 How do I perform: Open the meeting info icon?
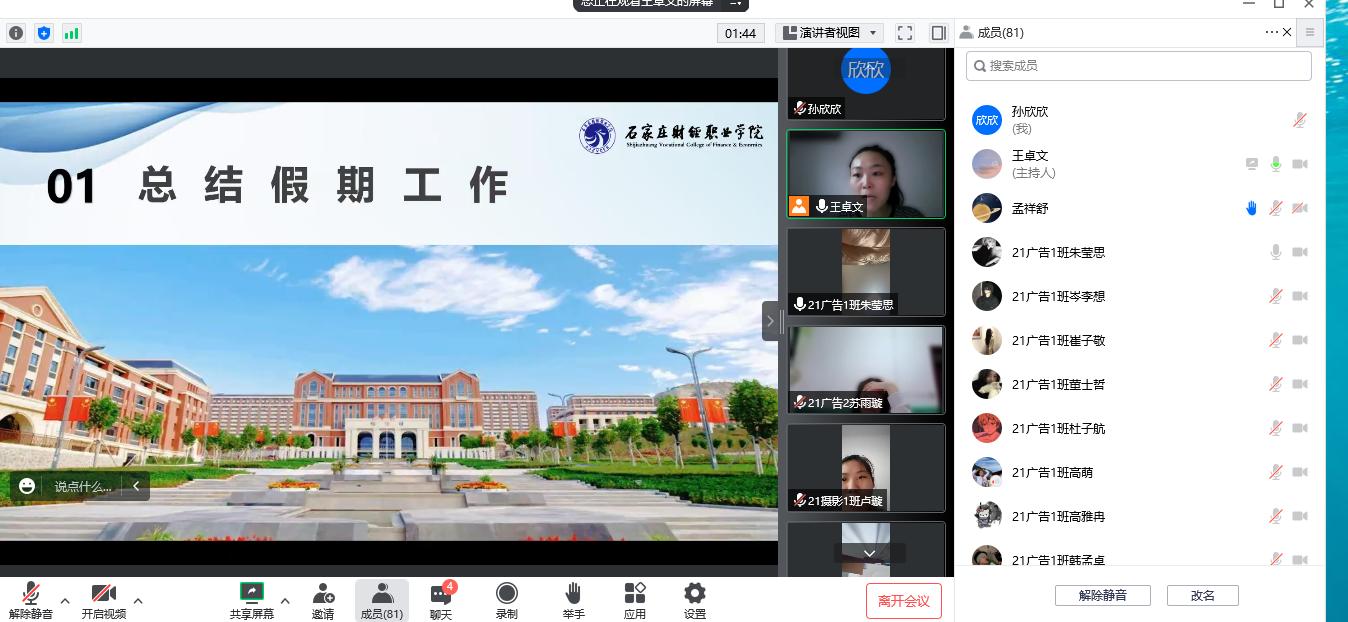pos(16,33)
